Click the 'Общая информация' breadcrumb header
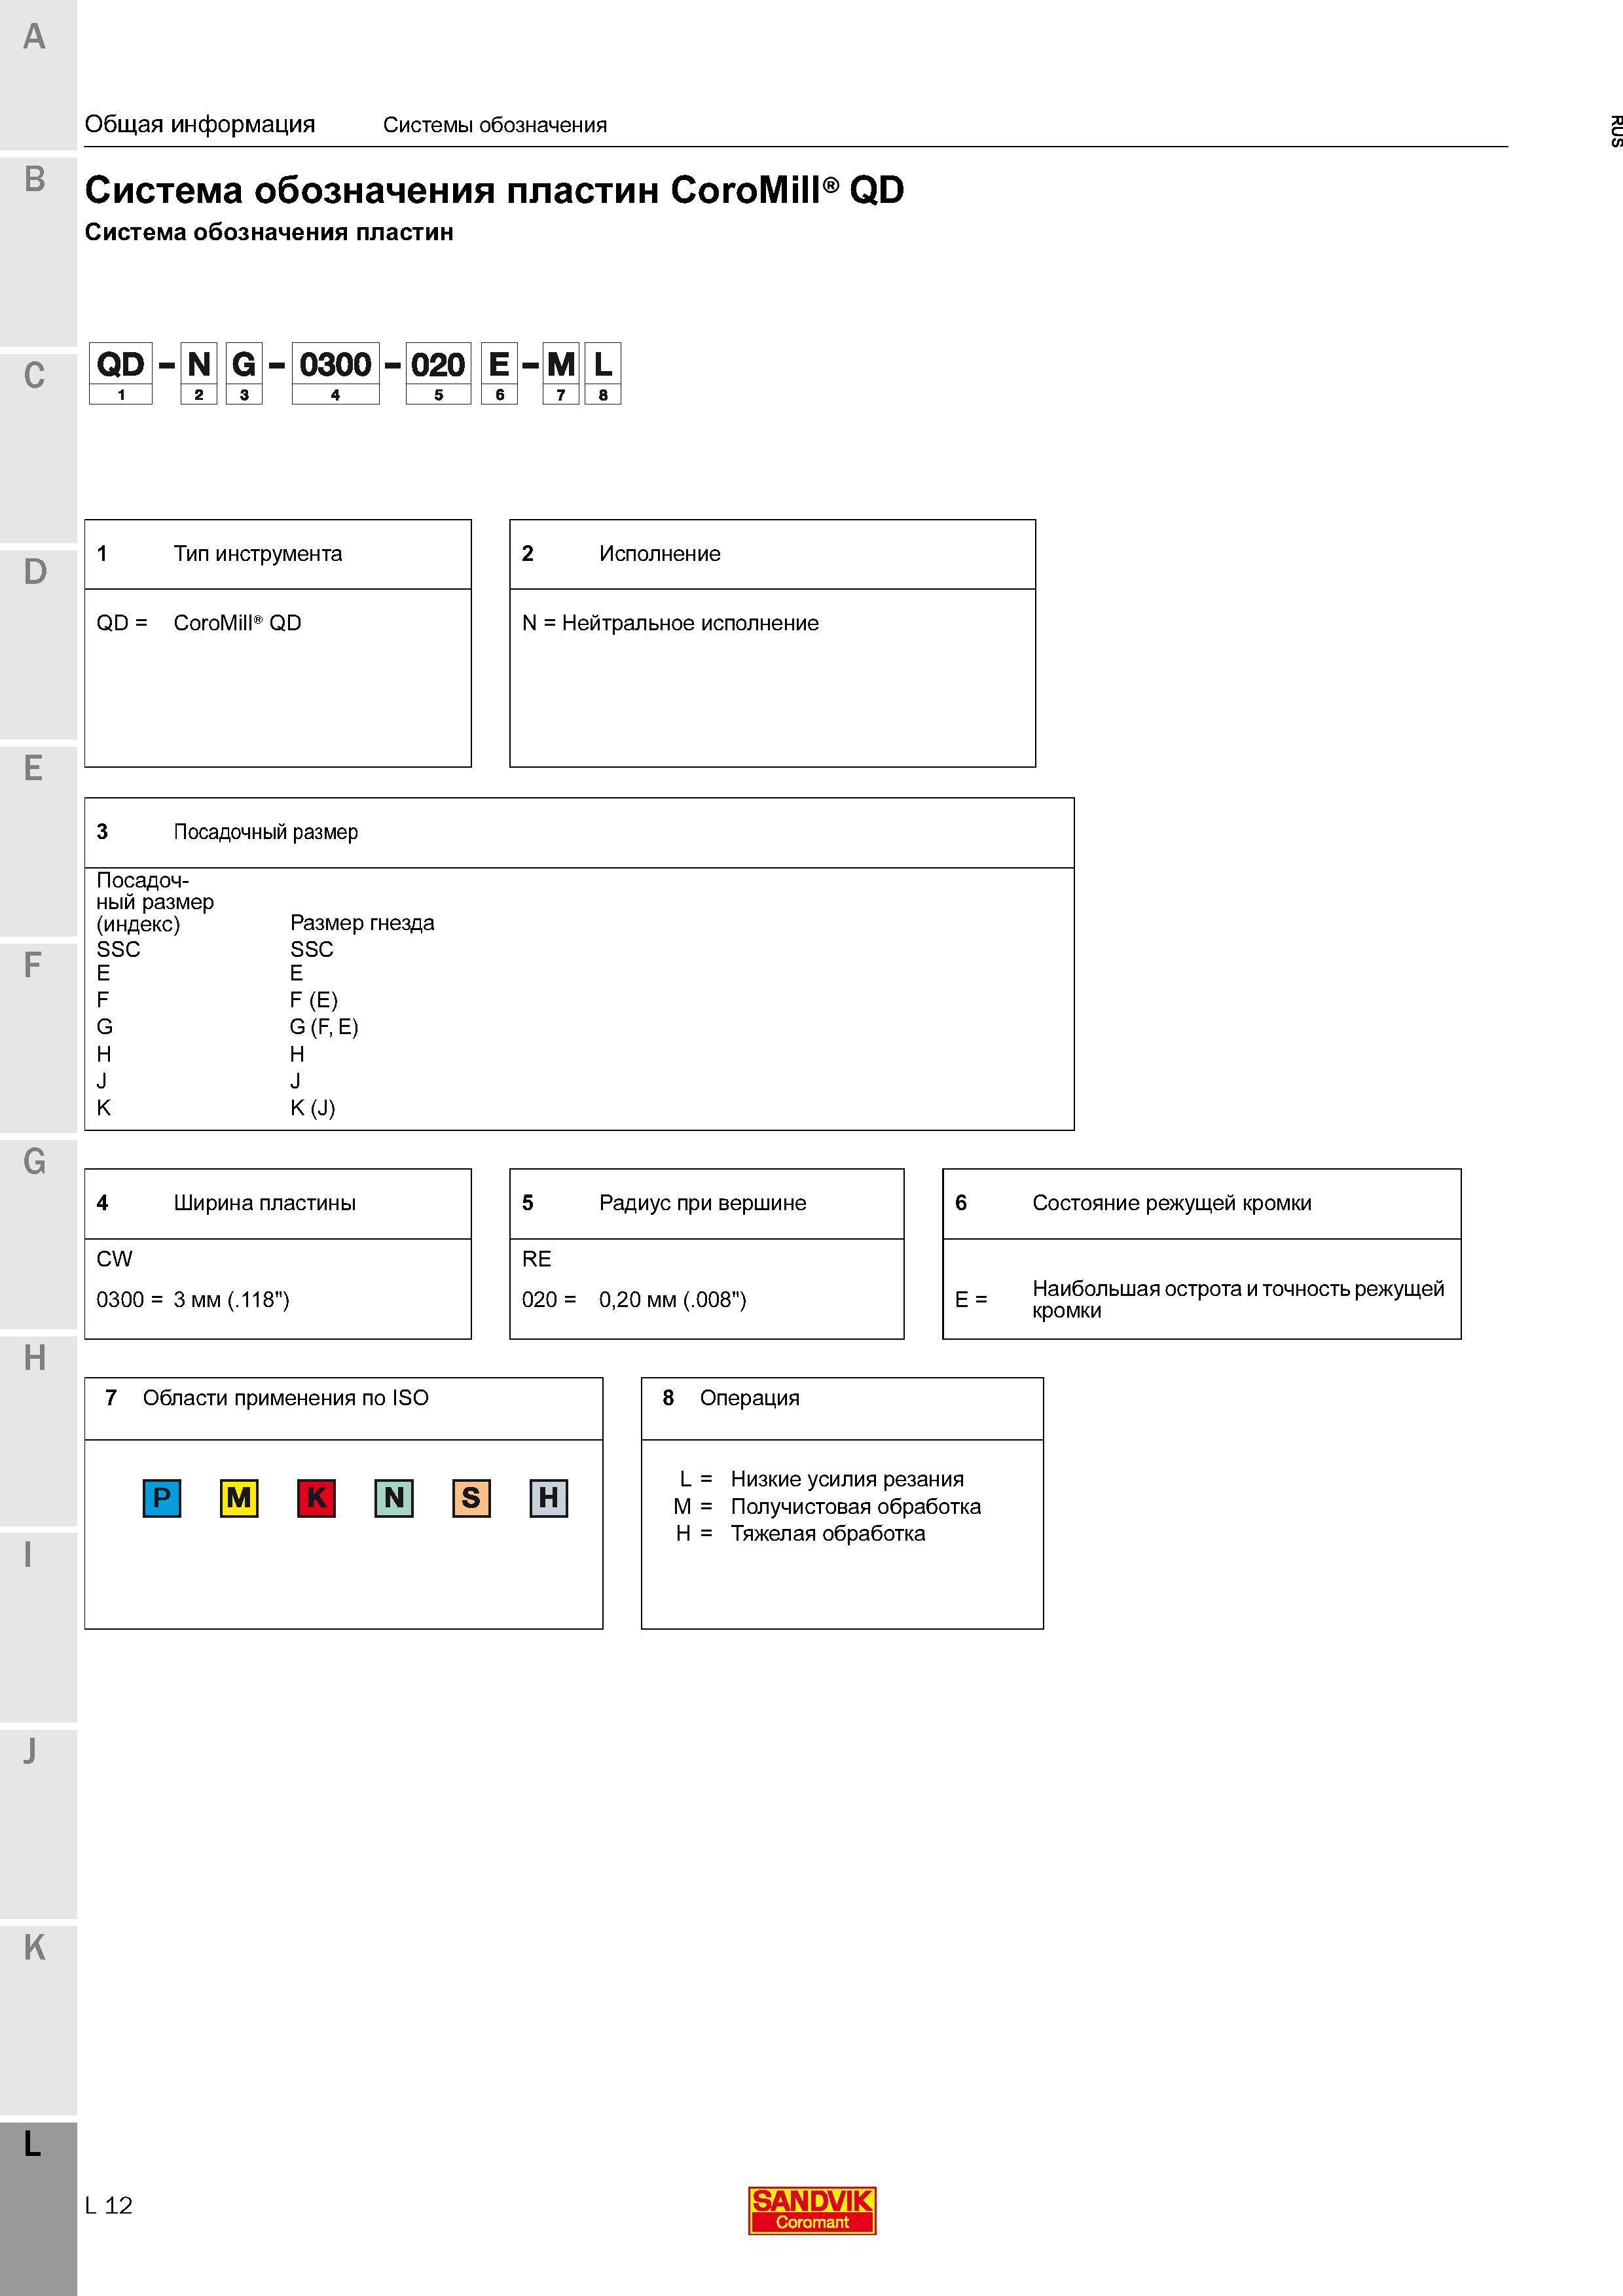Screen dimensions: 1623x2296 point(200,124)
